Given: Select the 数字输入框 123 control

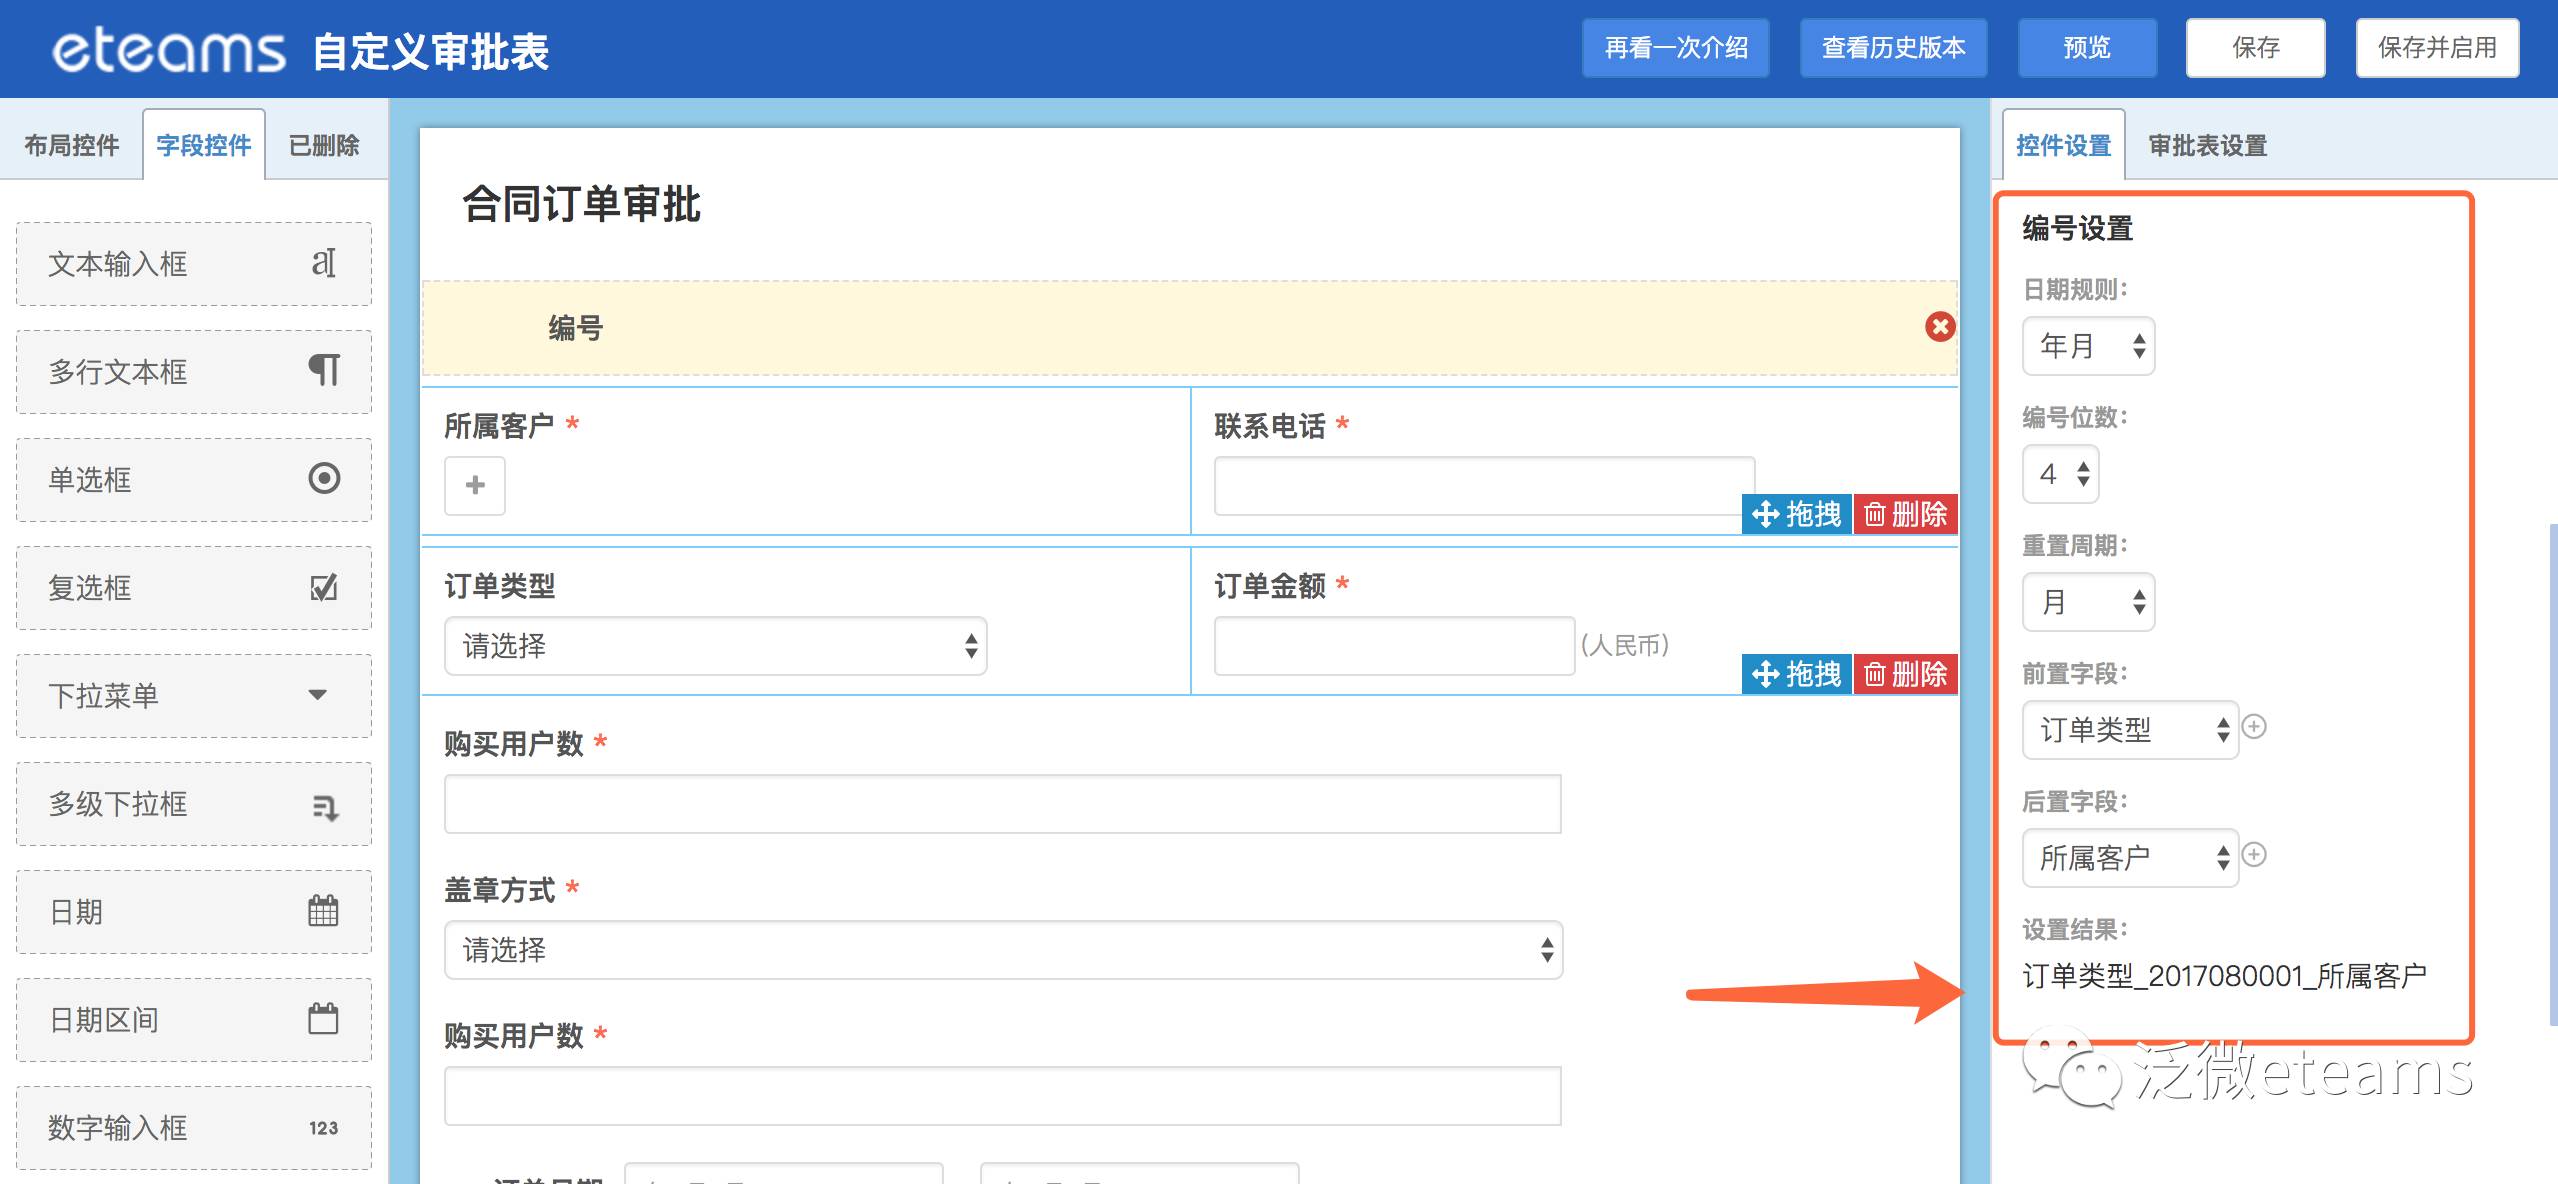Looking at the screenshot, I should tap(194, 1128).
